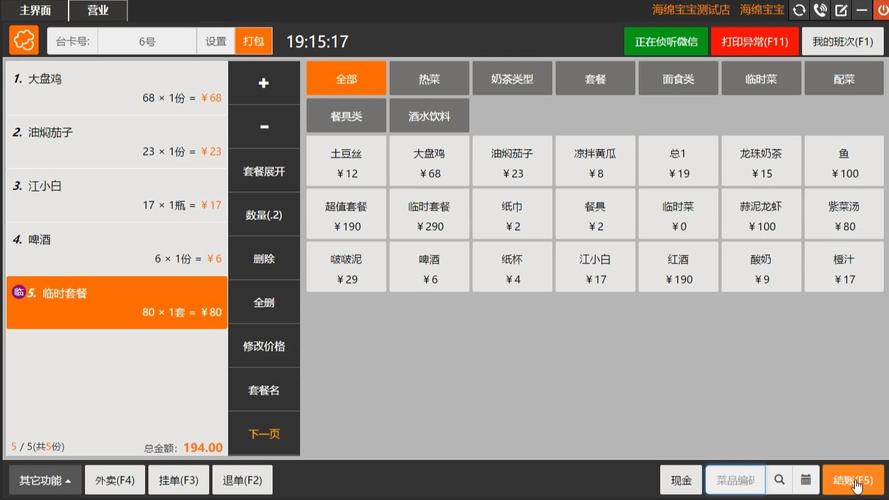Select the 套餐 category

pos(595,79)
